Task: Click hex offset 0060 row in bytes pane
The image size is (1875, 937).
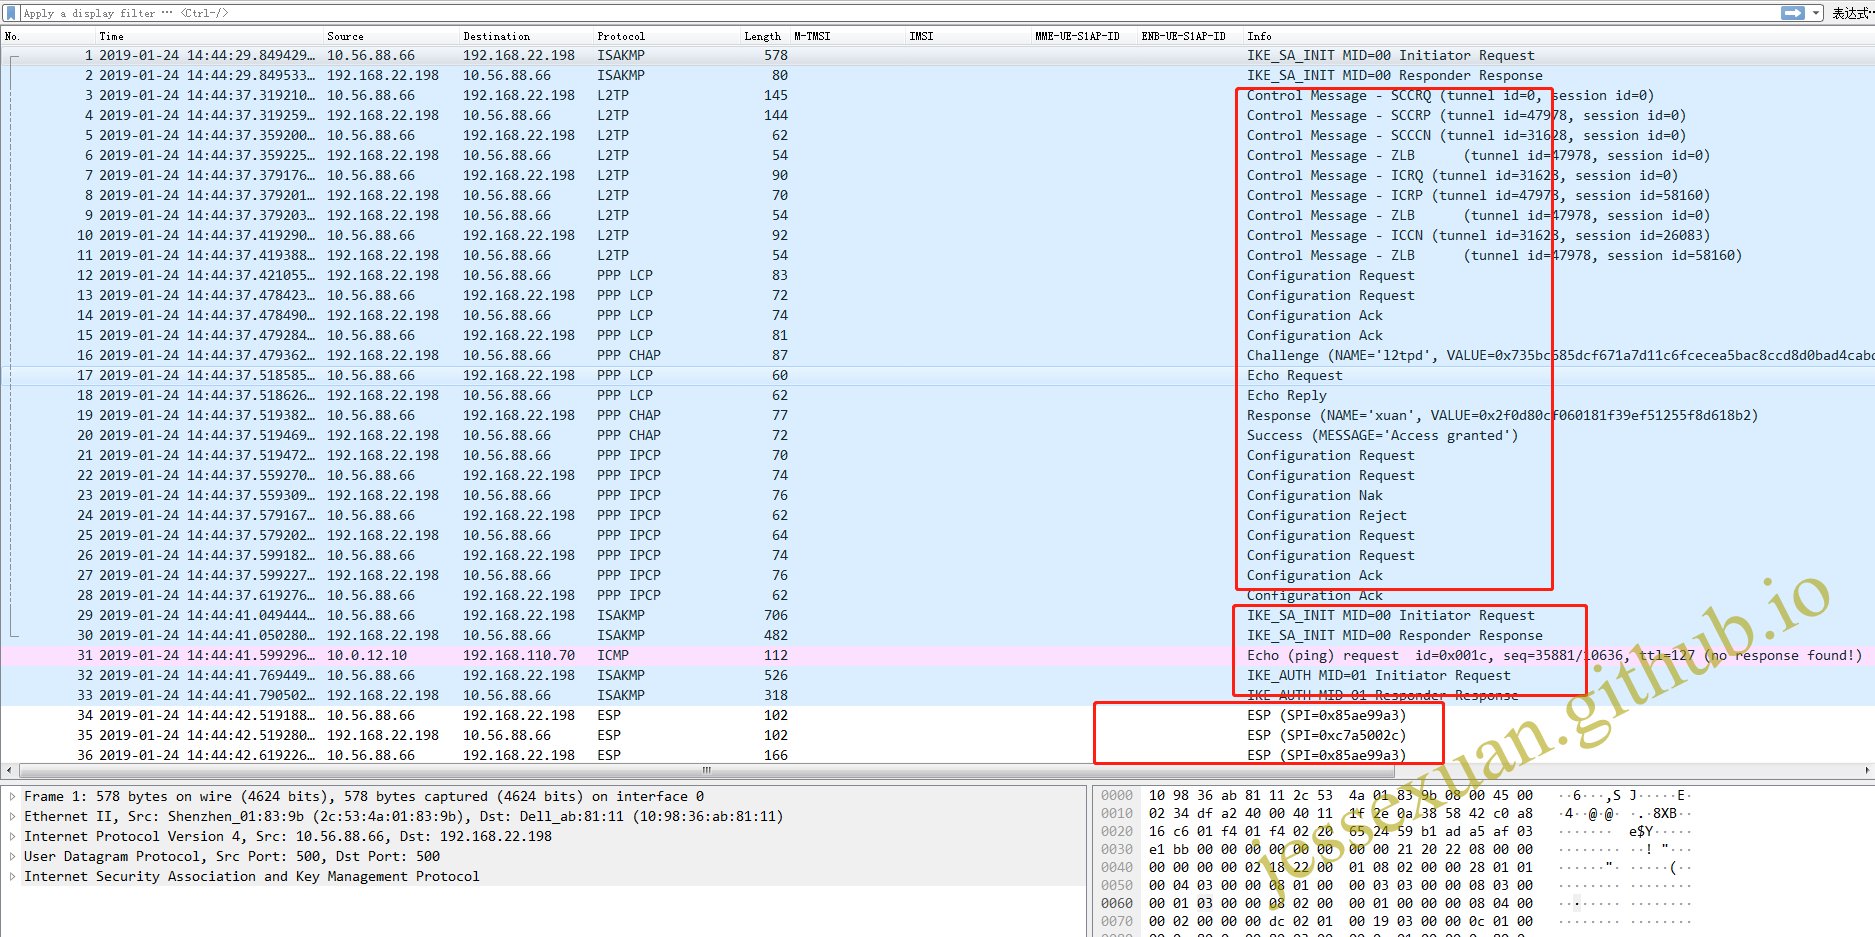Action: (1117, 904)
